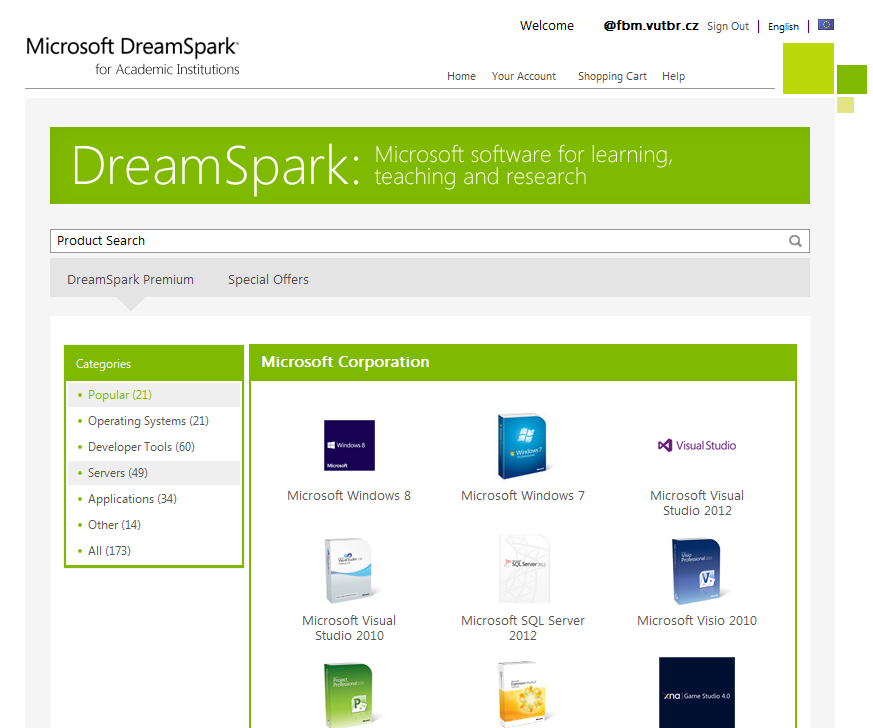Open the Microsoft Visio 2010 title link
Viewport: 873px width, 728px height.
click(697, 621)
